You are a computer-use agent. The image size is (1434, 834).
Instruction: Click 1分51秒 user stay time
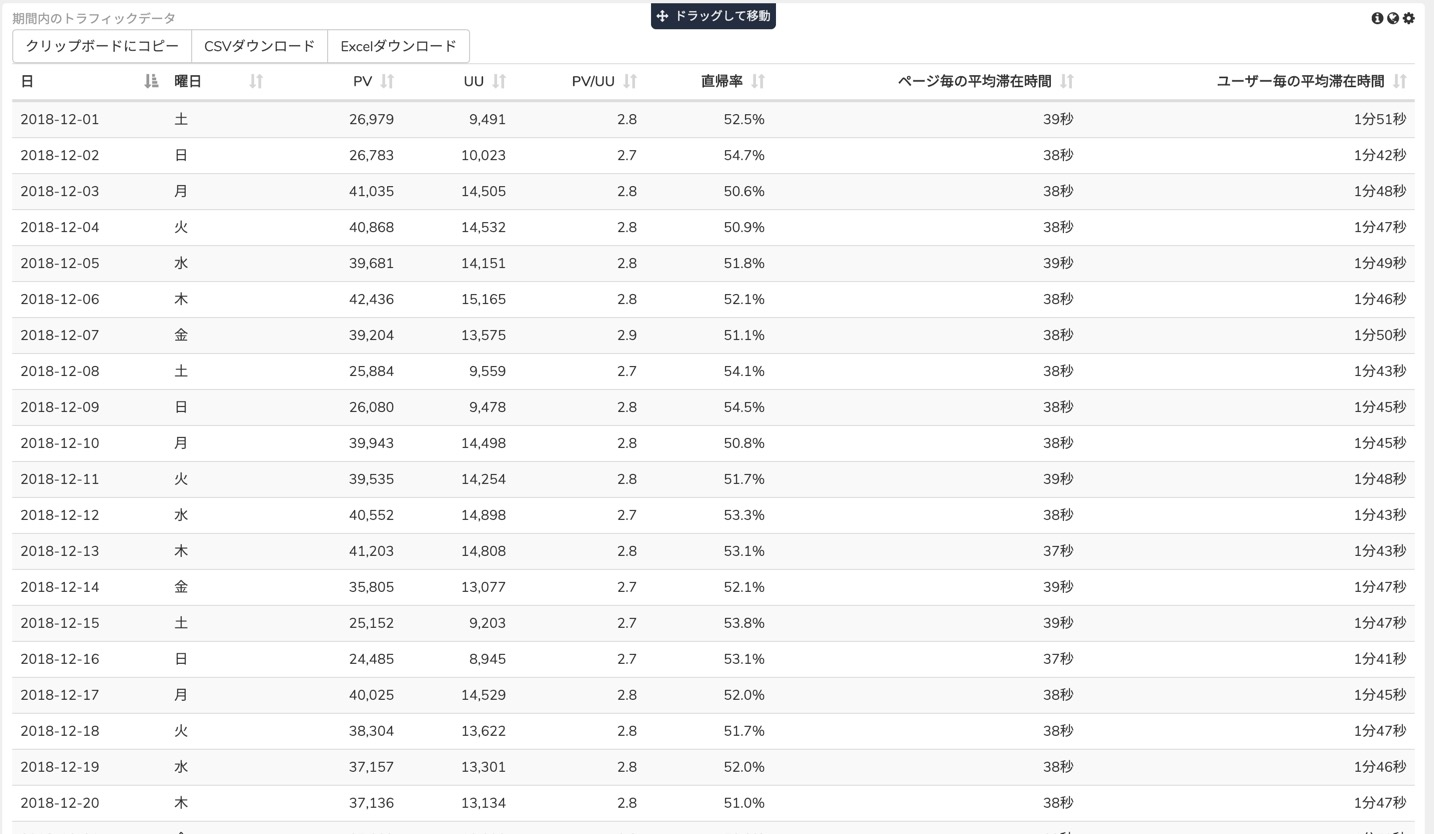pos(1380,119)
